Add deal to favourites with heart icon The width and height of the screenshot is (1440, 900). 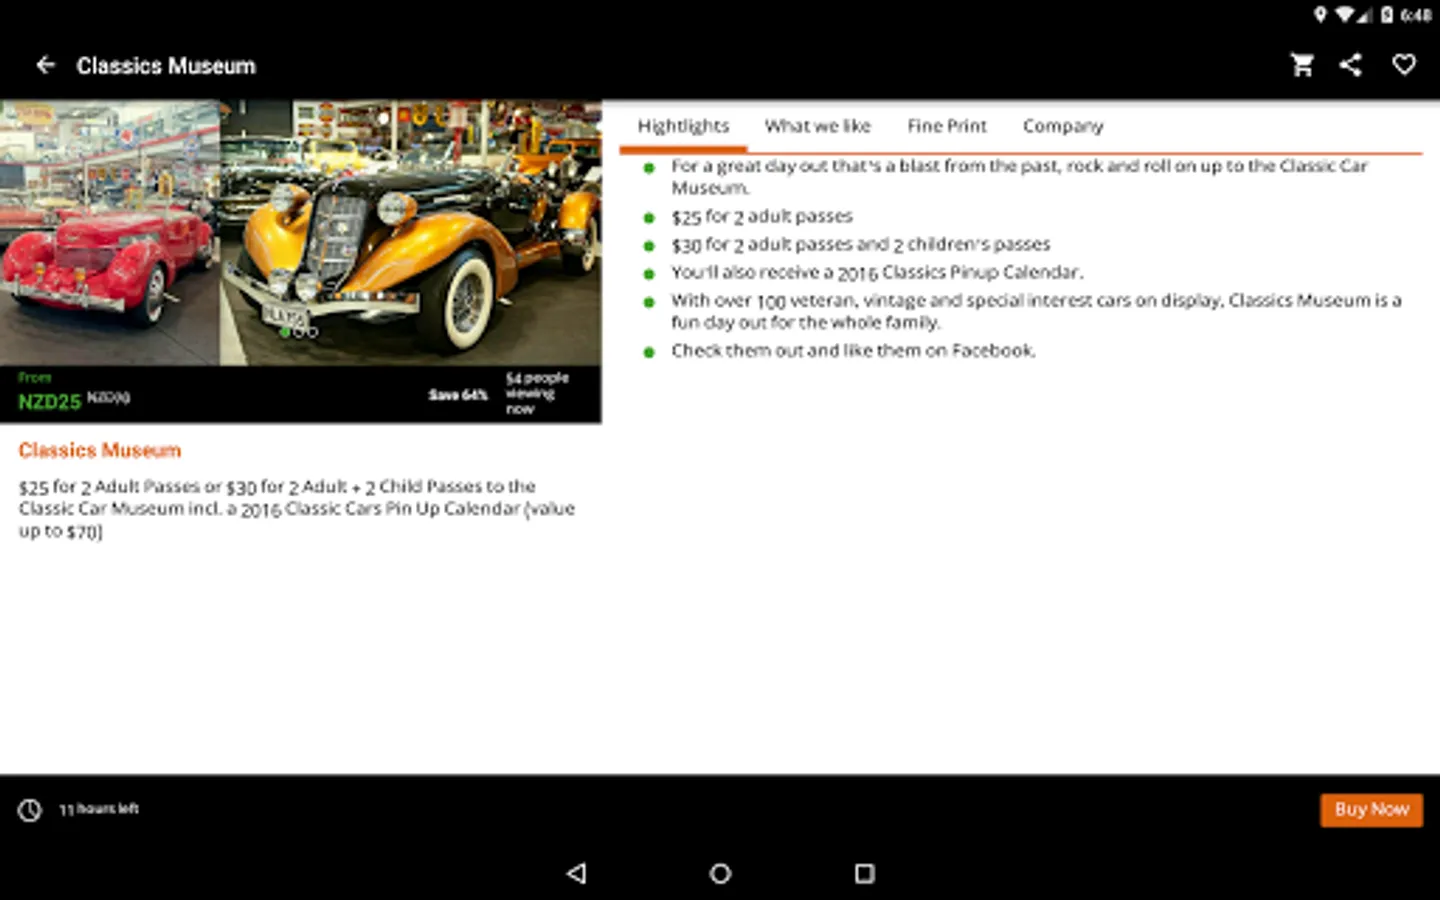[x=1404, y=65]
